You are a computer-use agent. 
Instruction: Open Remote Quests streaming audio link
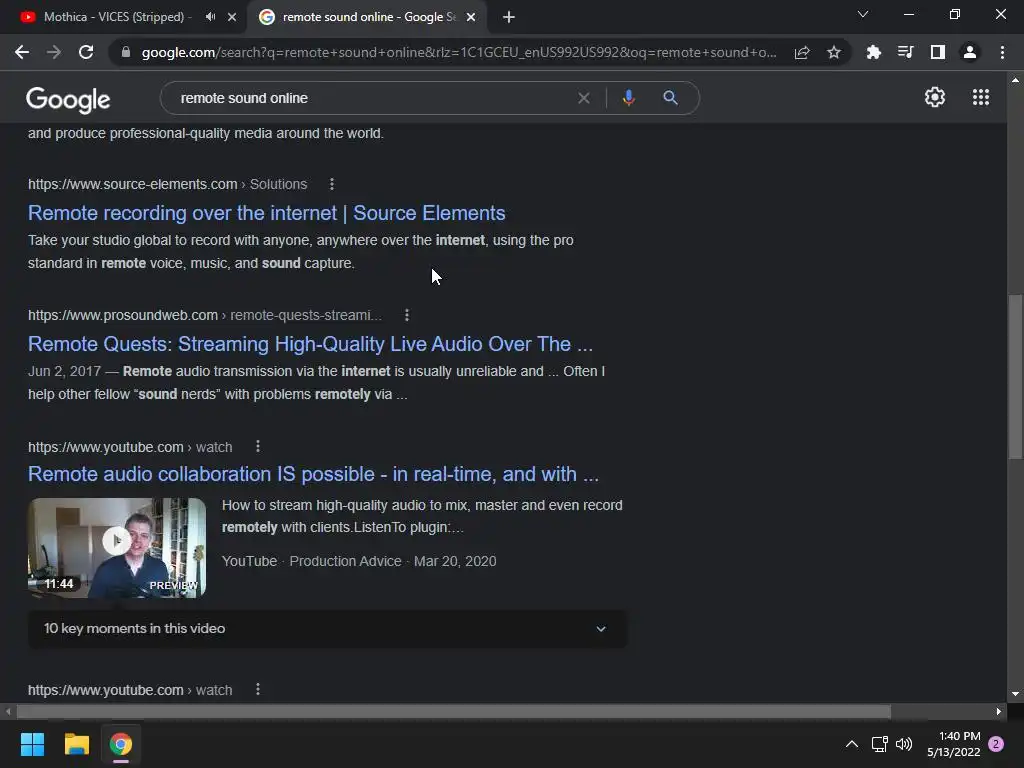pyautogui.click(x=310, y=344)
